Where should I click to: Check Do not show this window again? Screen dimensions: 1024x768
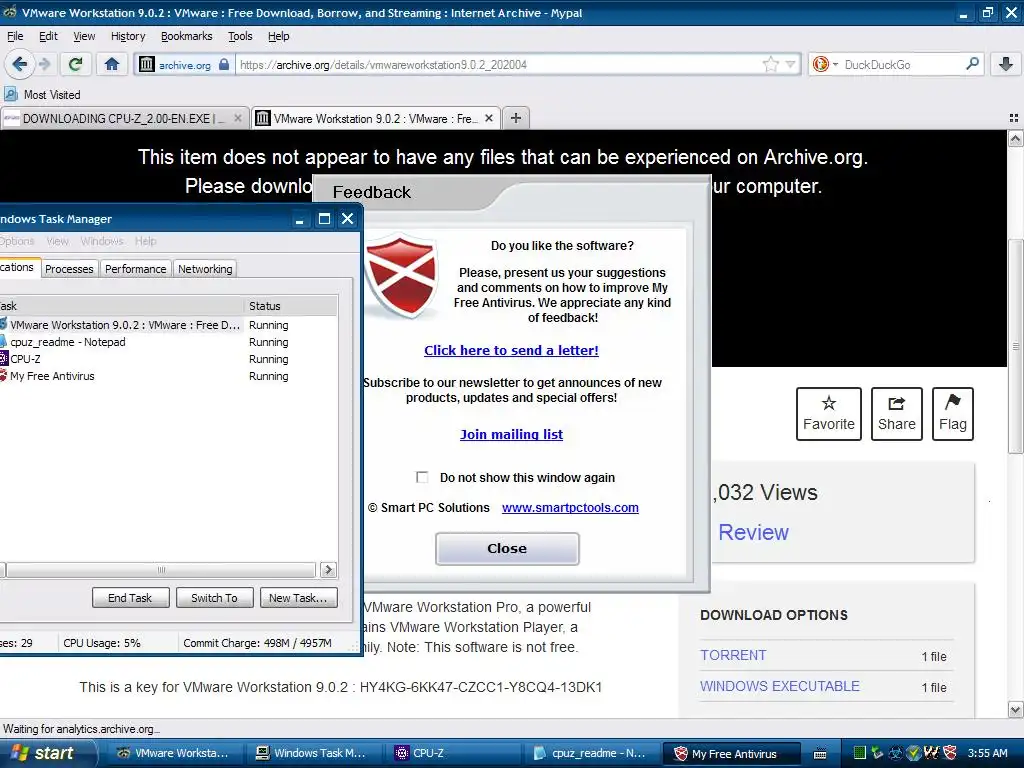(x=423, y=477)
